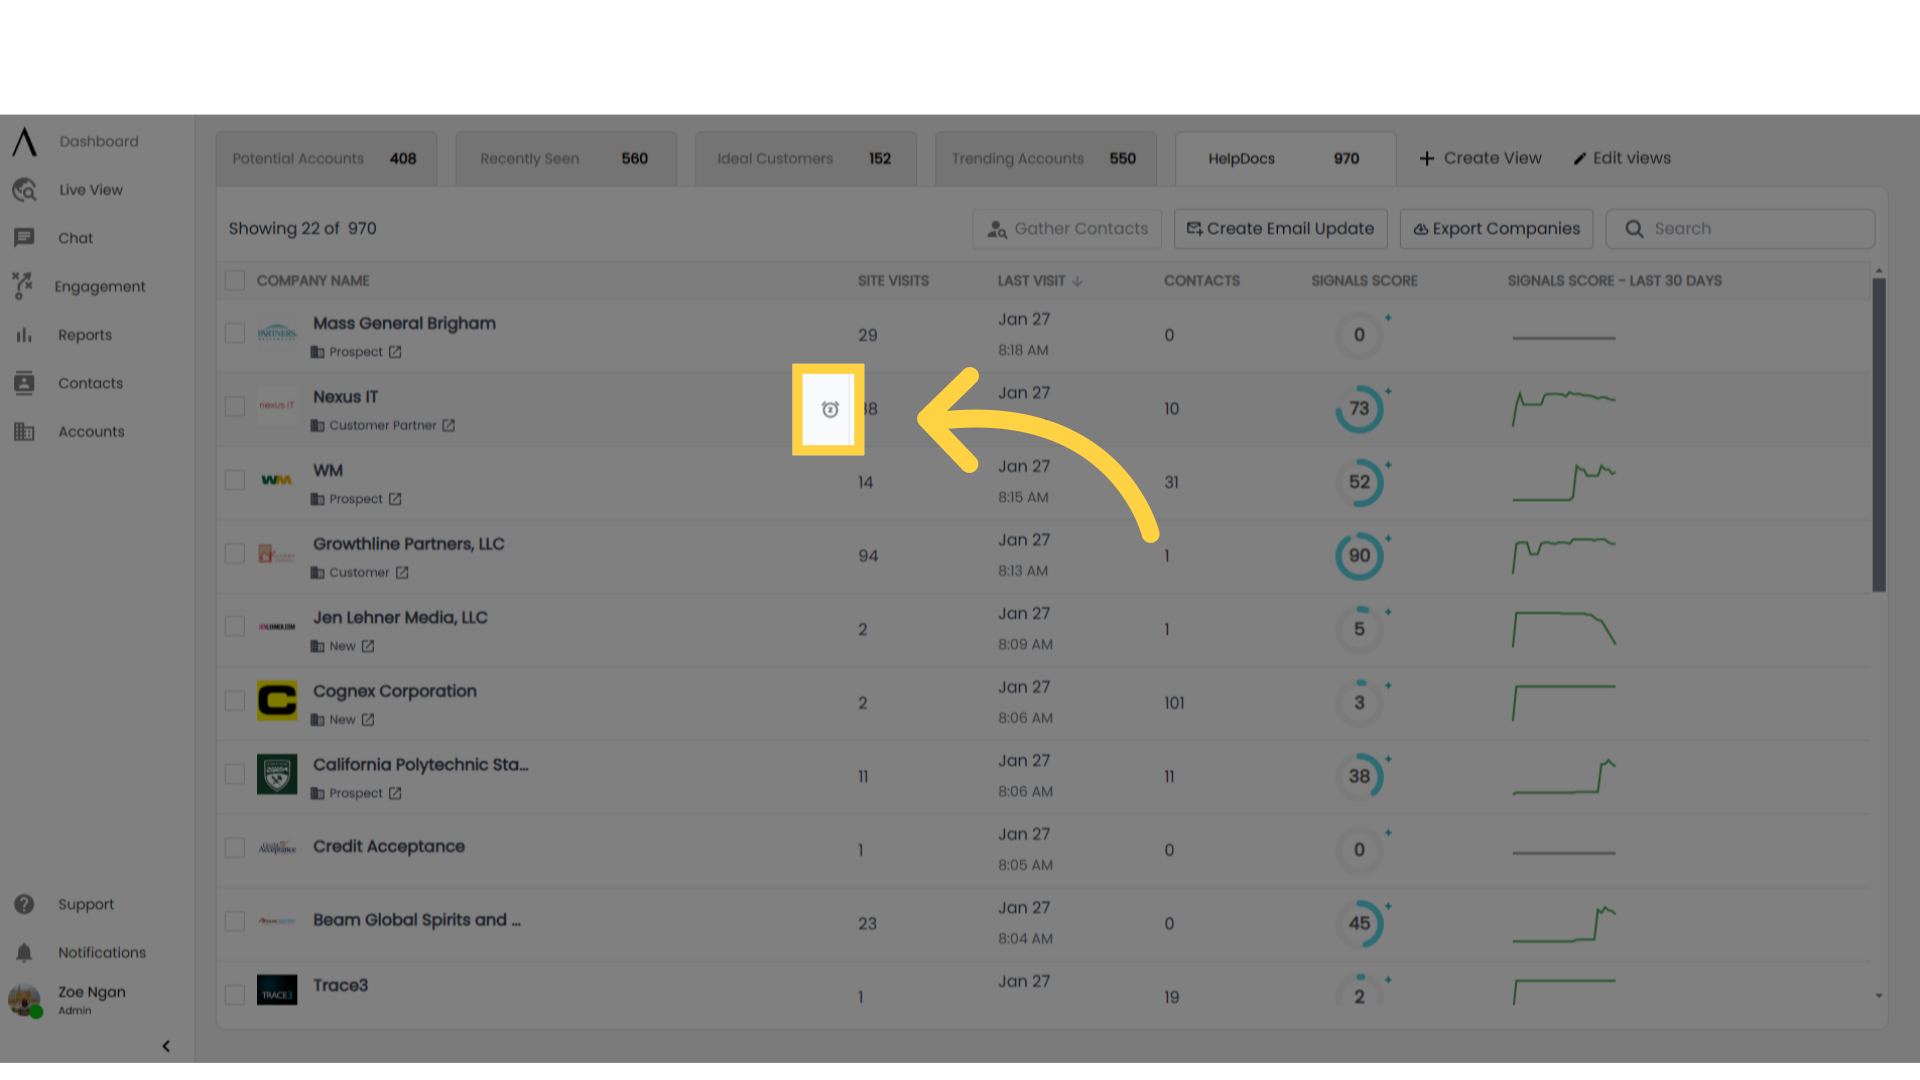Click the Create View menu item
Viewport: 1920px width, 1080px height.
click(1480, 158)
